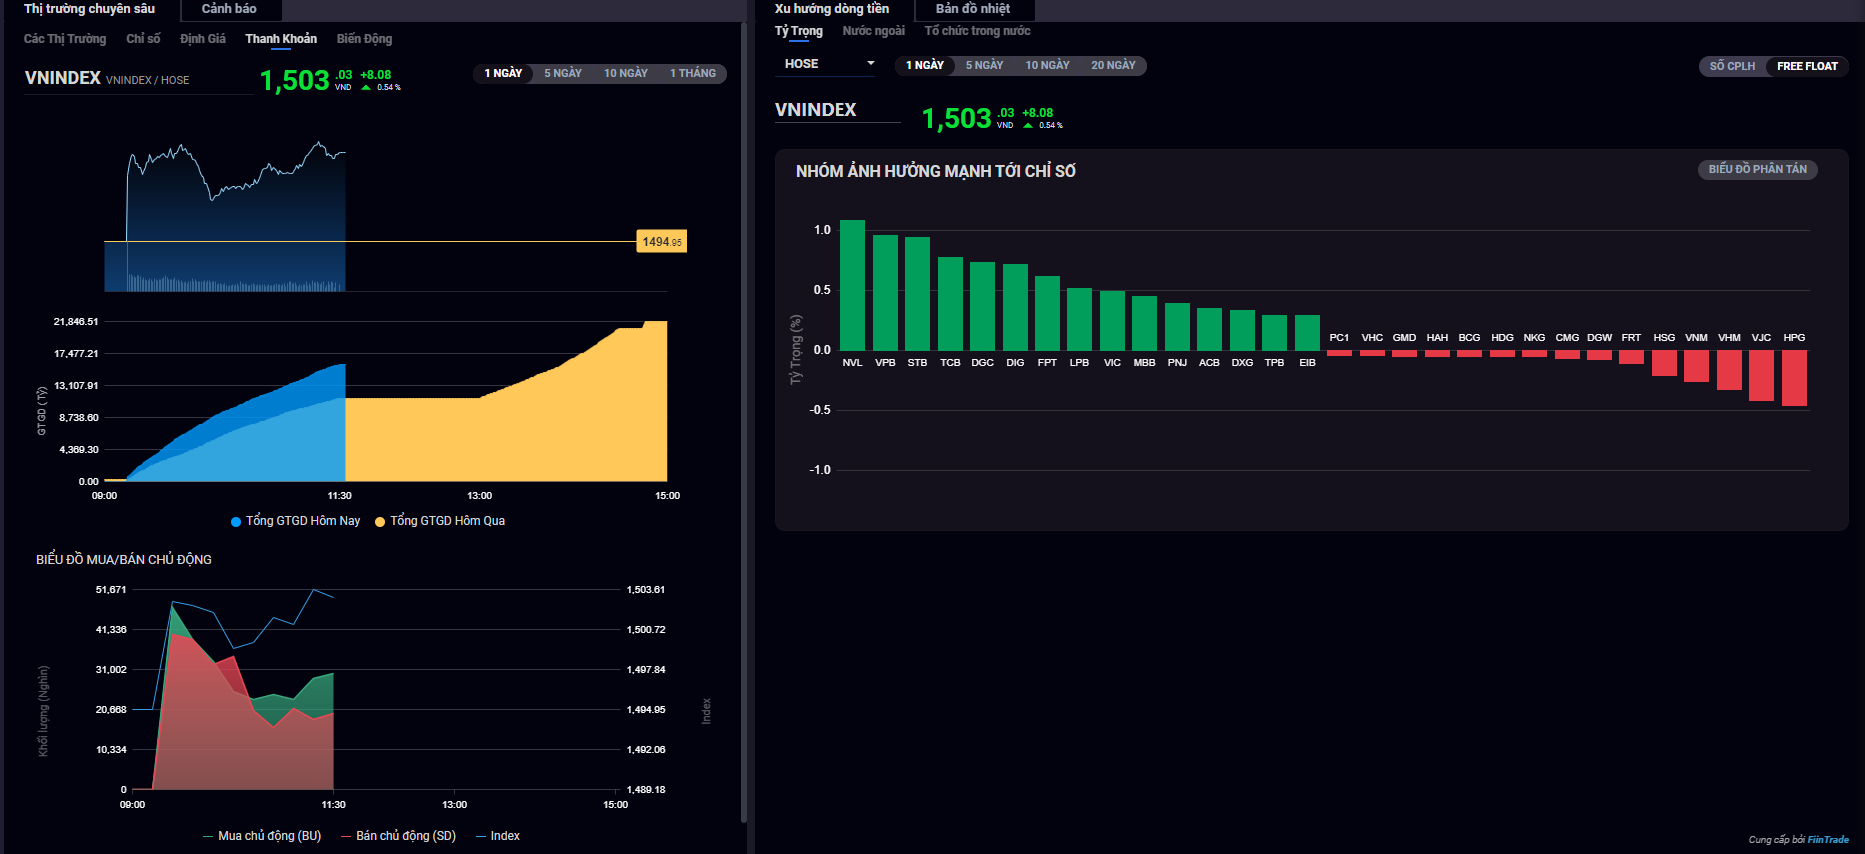
Task: Open the Cảnh báo tab
Action: (x=229, y=9)
